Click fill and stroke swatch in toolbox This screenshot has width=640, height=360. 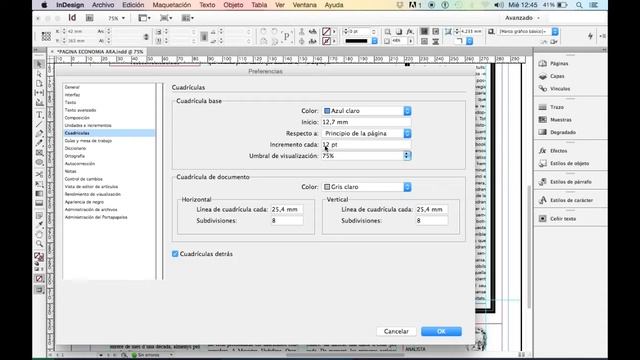click(x=39, y=257)
